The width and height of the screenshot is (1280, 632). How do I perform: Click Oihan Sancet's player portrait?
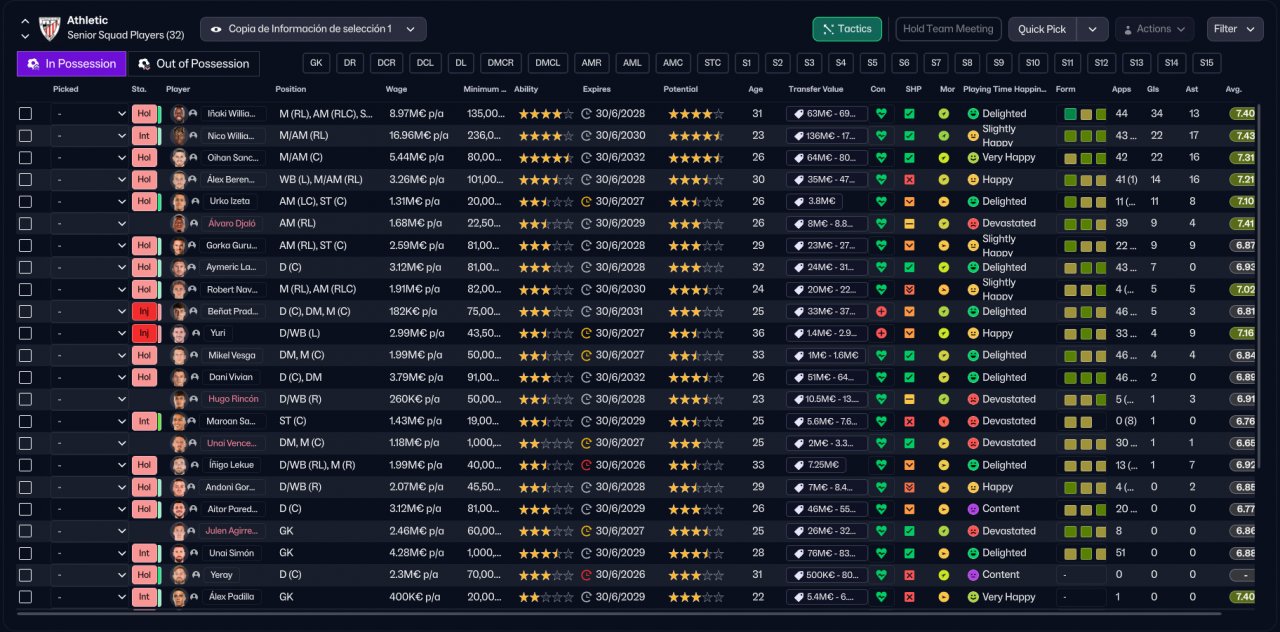click(x=179, y=158)
